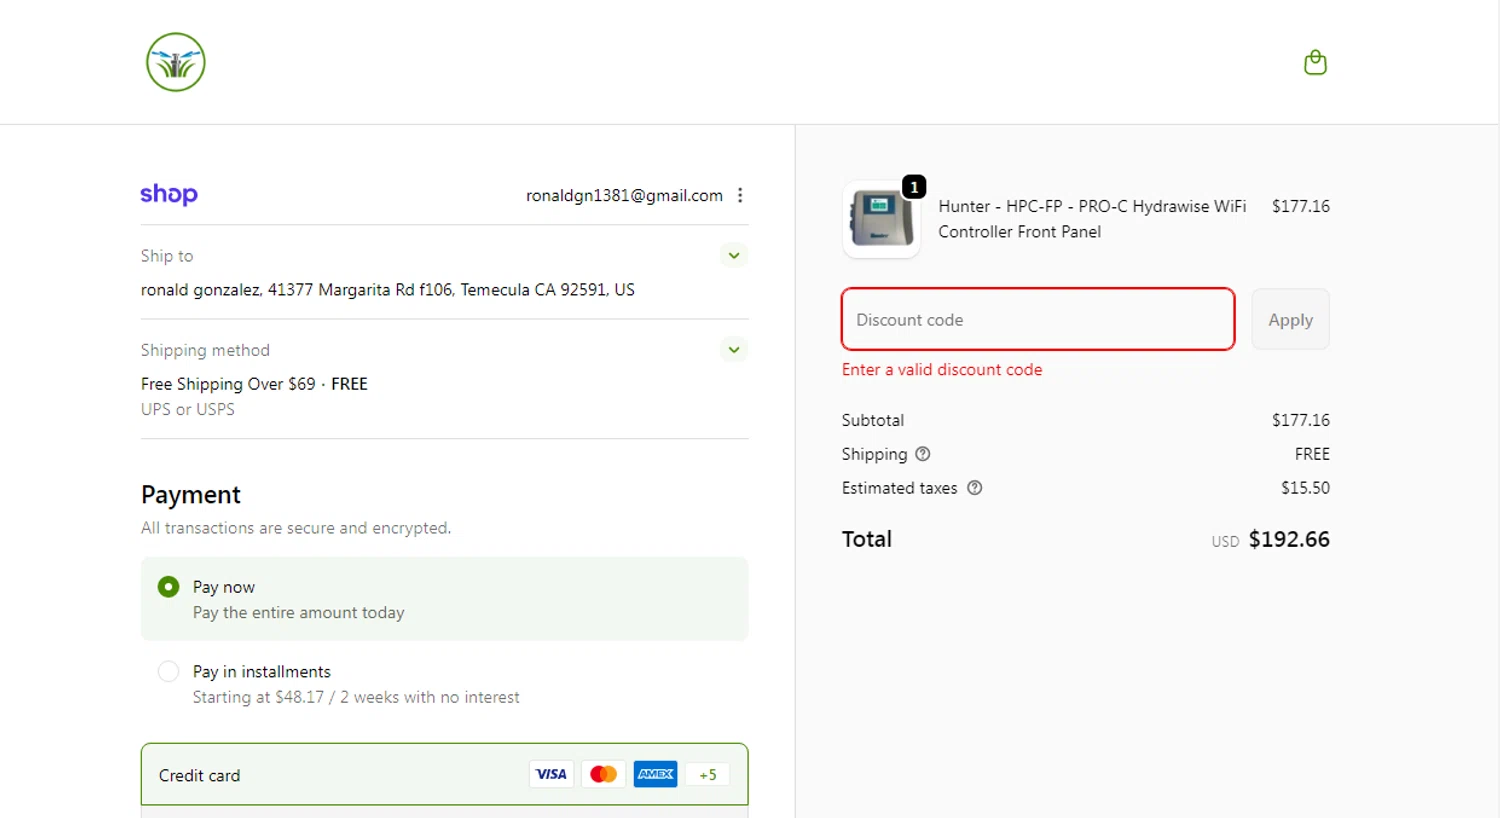The height and width of the screenshot is (818, 1500).
Task: Select the Pay now radio option
Action: click(x=168, y=586)
